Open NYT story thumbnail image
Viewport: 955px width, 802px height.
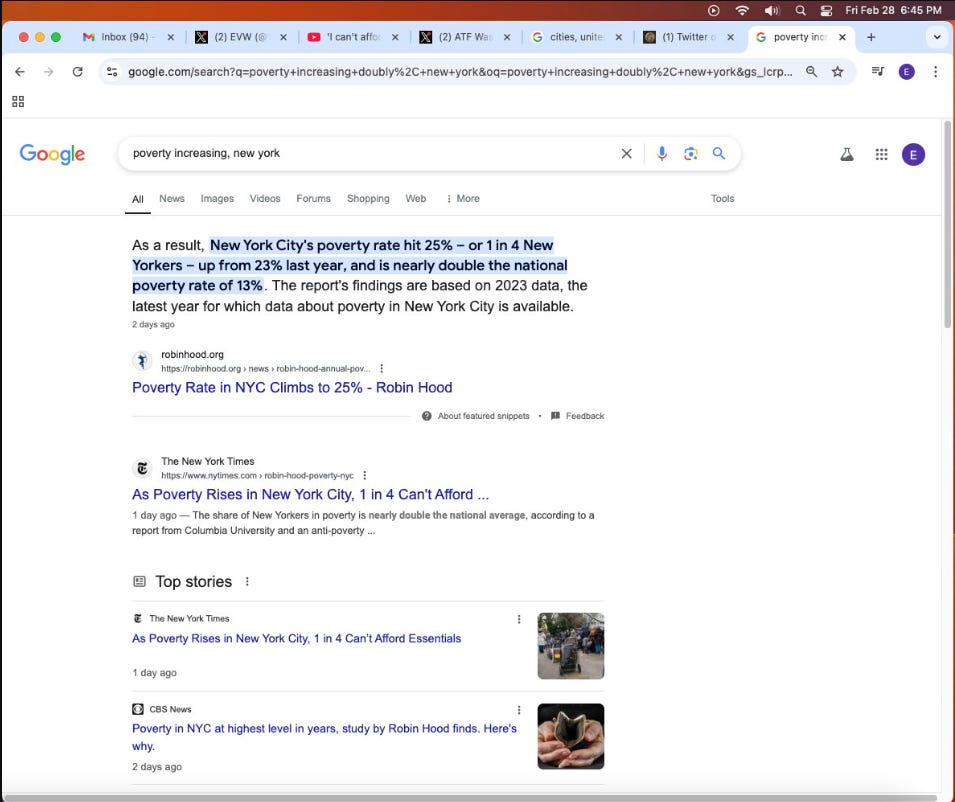571,646
